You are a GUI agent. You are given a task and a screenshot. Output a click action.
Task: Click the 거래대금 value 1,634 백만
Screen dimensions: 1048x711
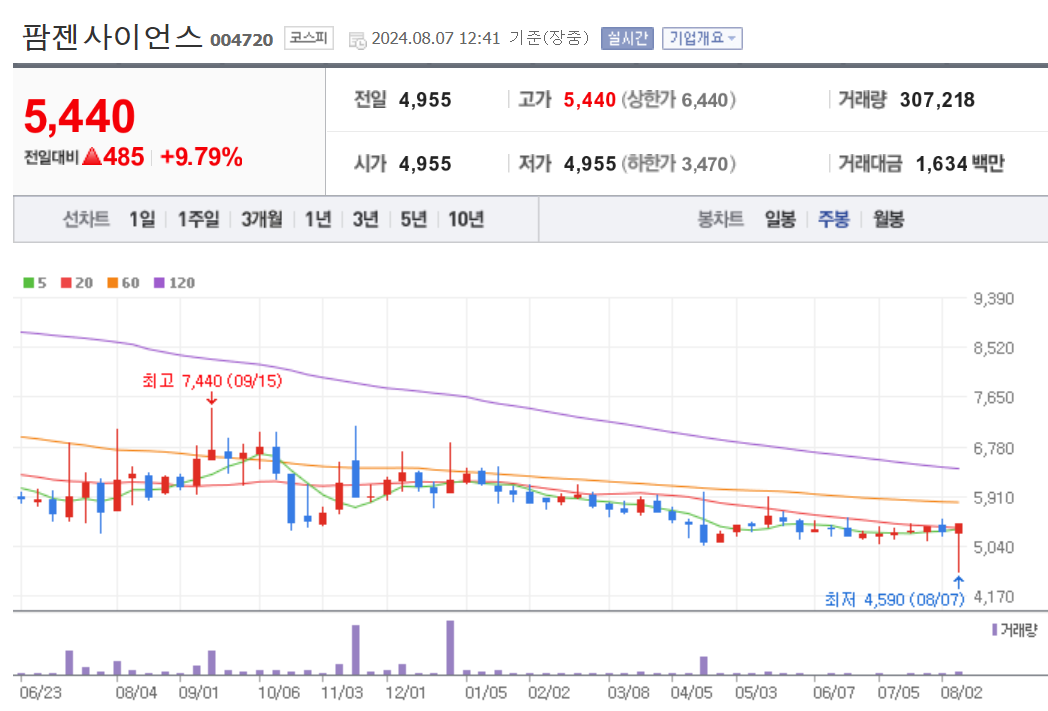(x=960, y=164)
